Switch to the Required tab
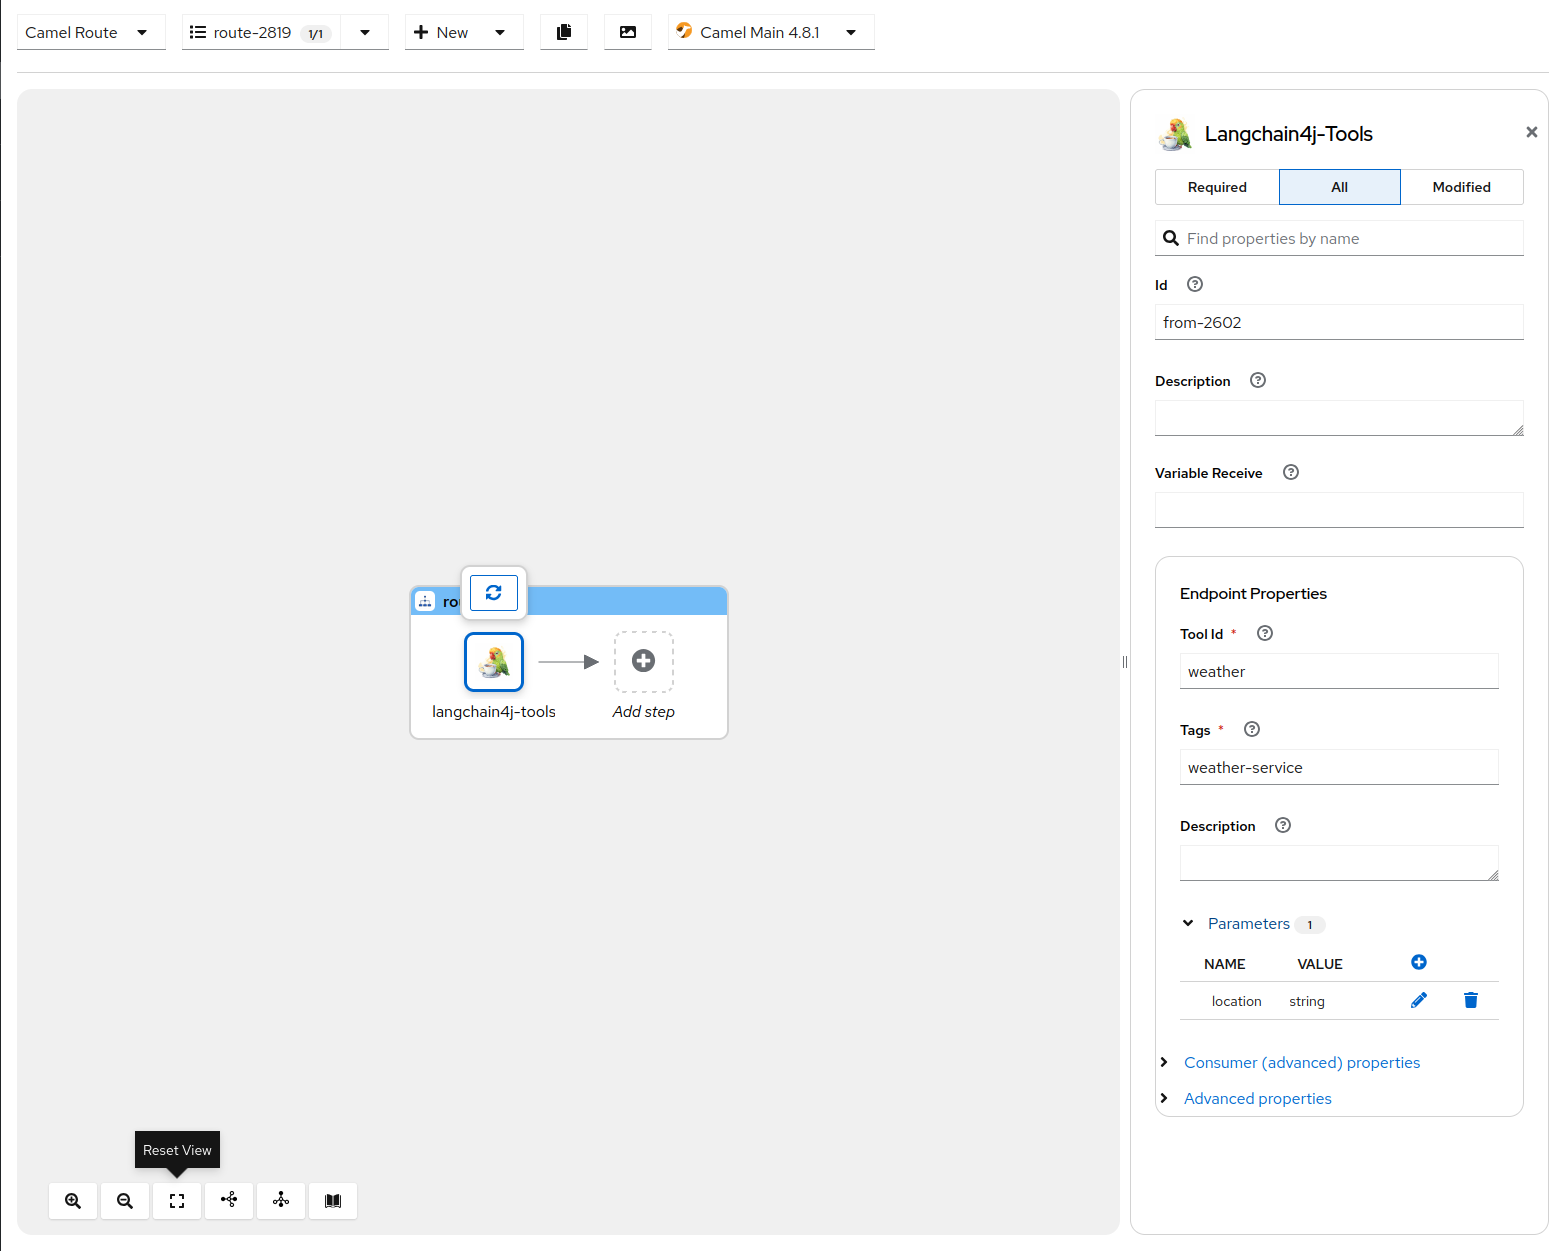The image size is (1564, 1251). 1217,187
